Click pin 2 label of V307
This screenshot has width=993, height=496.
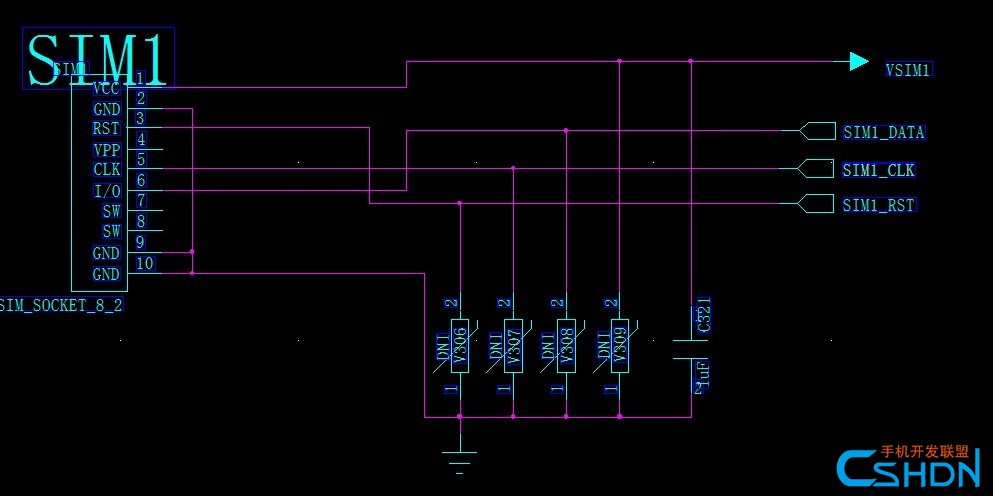click(x=505, y=303)
